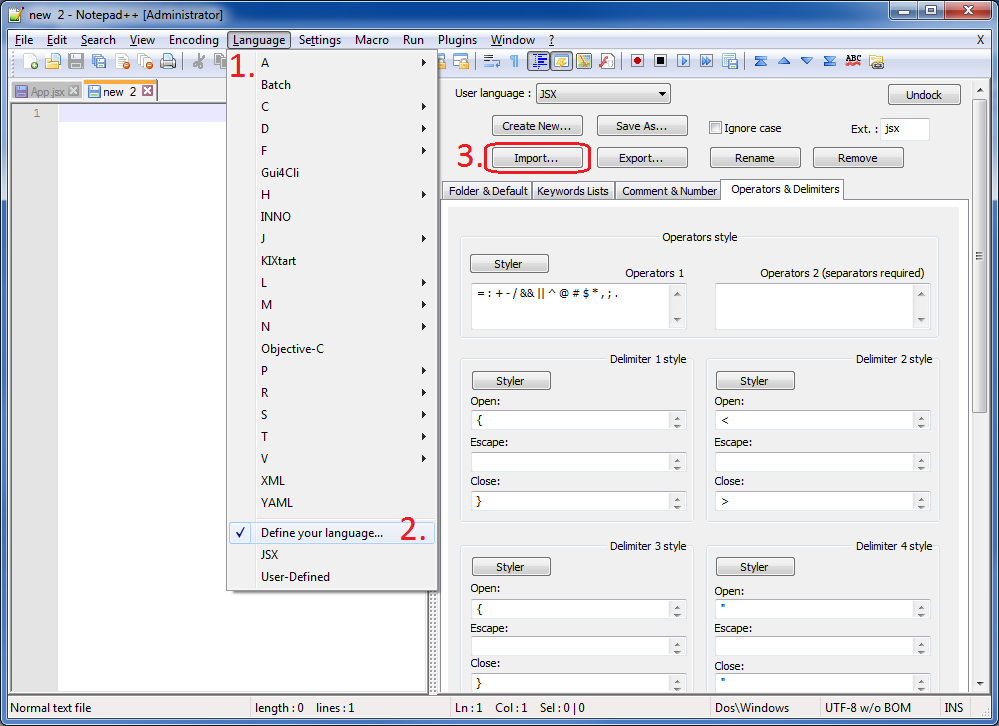Toggle Show all characters pilcrow icon
This screenshot has width=999, height=726.
[x=514, y=61]
